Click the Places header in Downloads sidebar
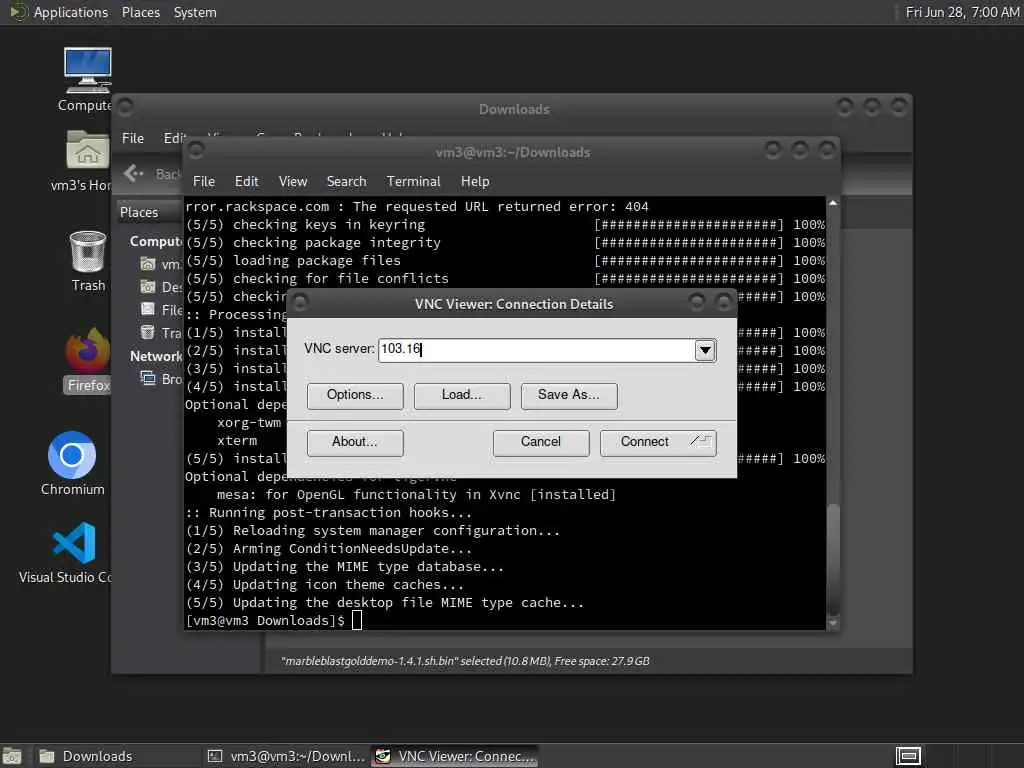The width and height of the screenshot is (1024, 768). (139, 212)
